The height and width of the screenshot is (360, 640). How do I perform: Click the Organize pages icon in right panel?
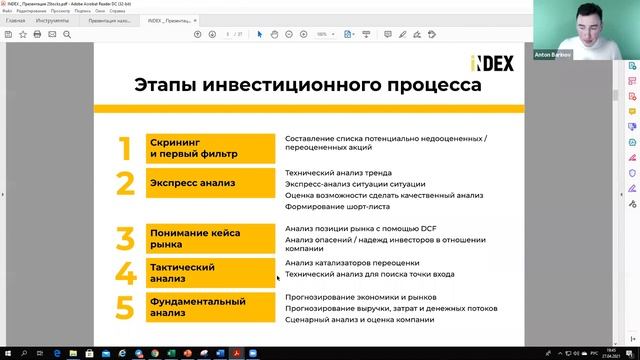point(632,81)
